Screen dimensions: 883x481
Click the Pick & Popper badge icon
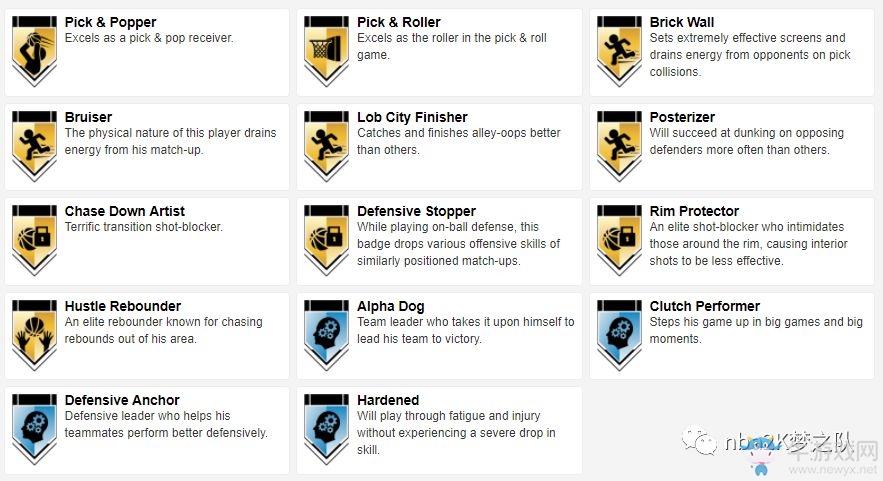coord(34,51)
